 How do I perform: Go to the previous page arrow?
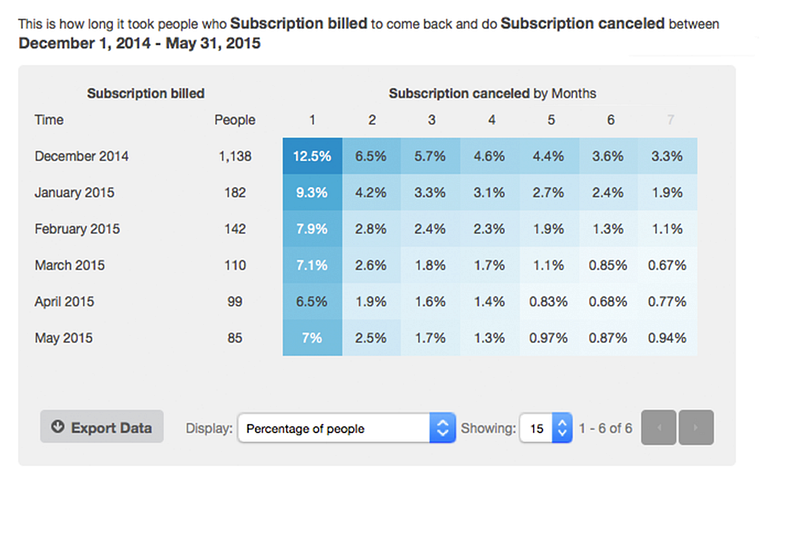pos(659,428)
